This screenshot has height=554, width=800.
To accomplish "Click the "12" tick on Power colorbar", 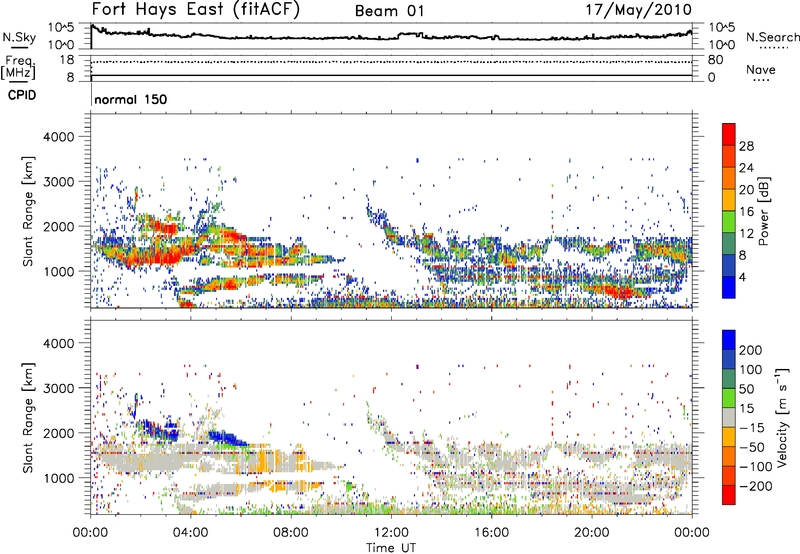I will click(746, 234).
